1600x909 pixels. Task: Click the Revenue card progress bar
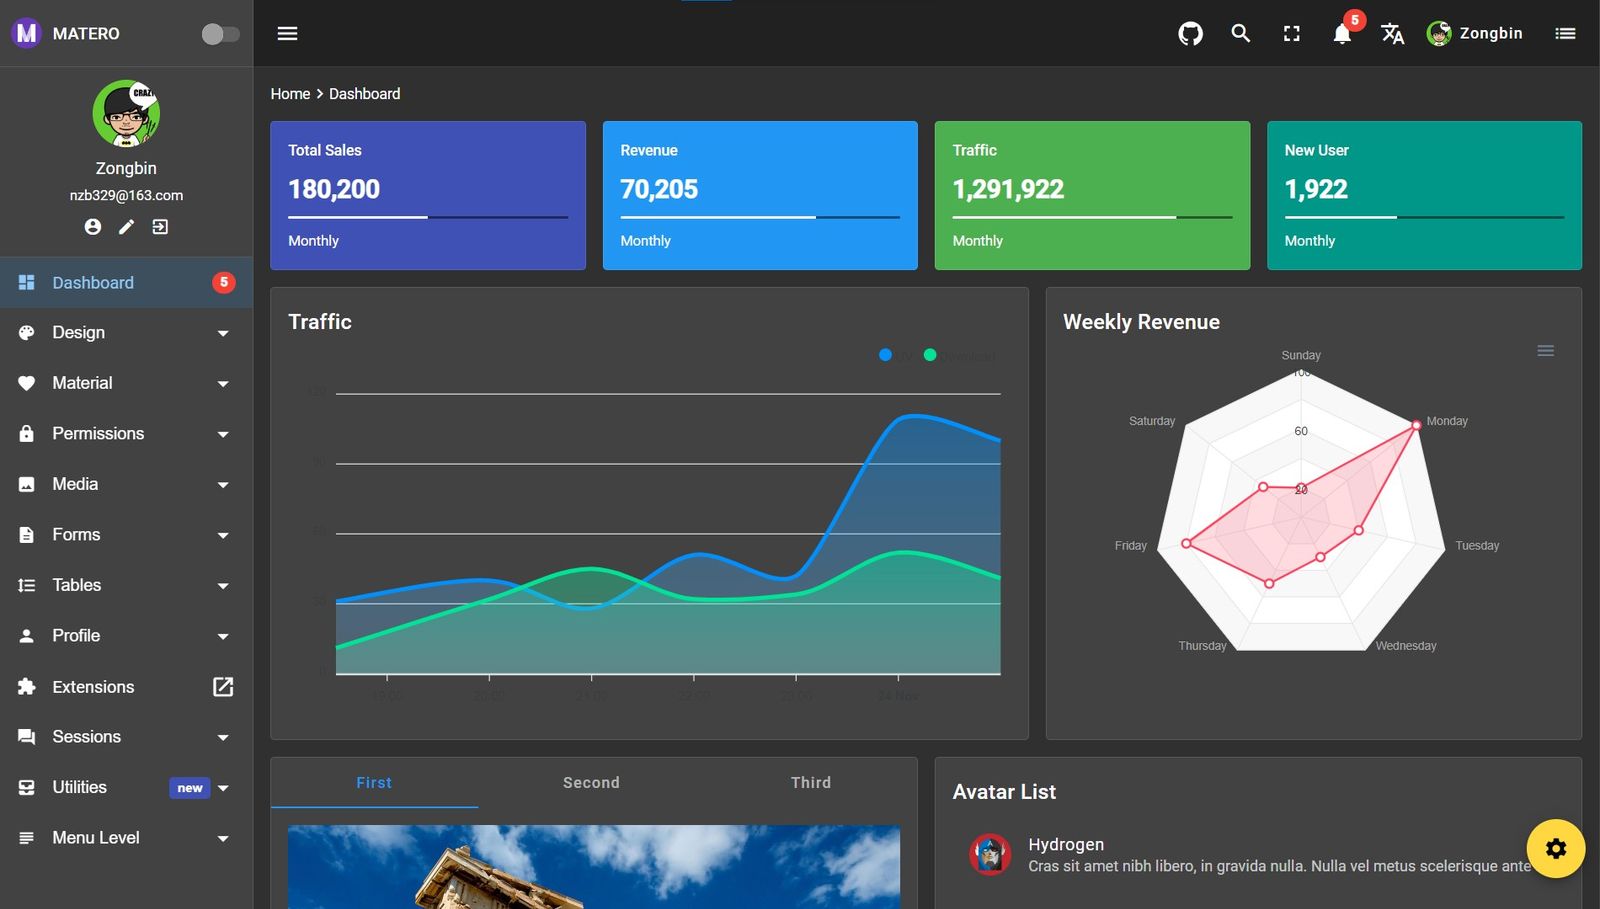click(x=760, y=217)
